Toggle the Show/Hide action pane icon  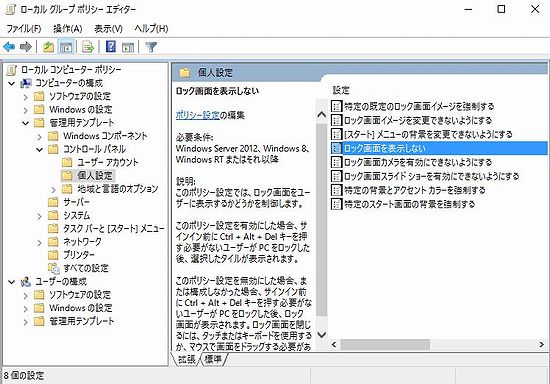pos(128,47)
